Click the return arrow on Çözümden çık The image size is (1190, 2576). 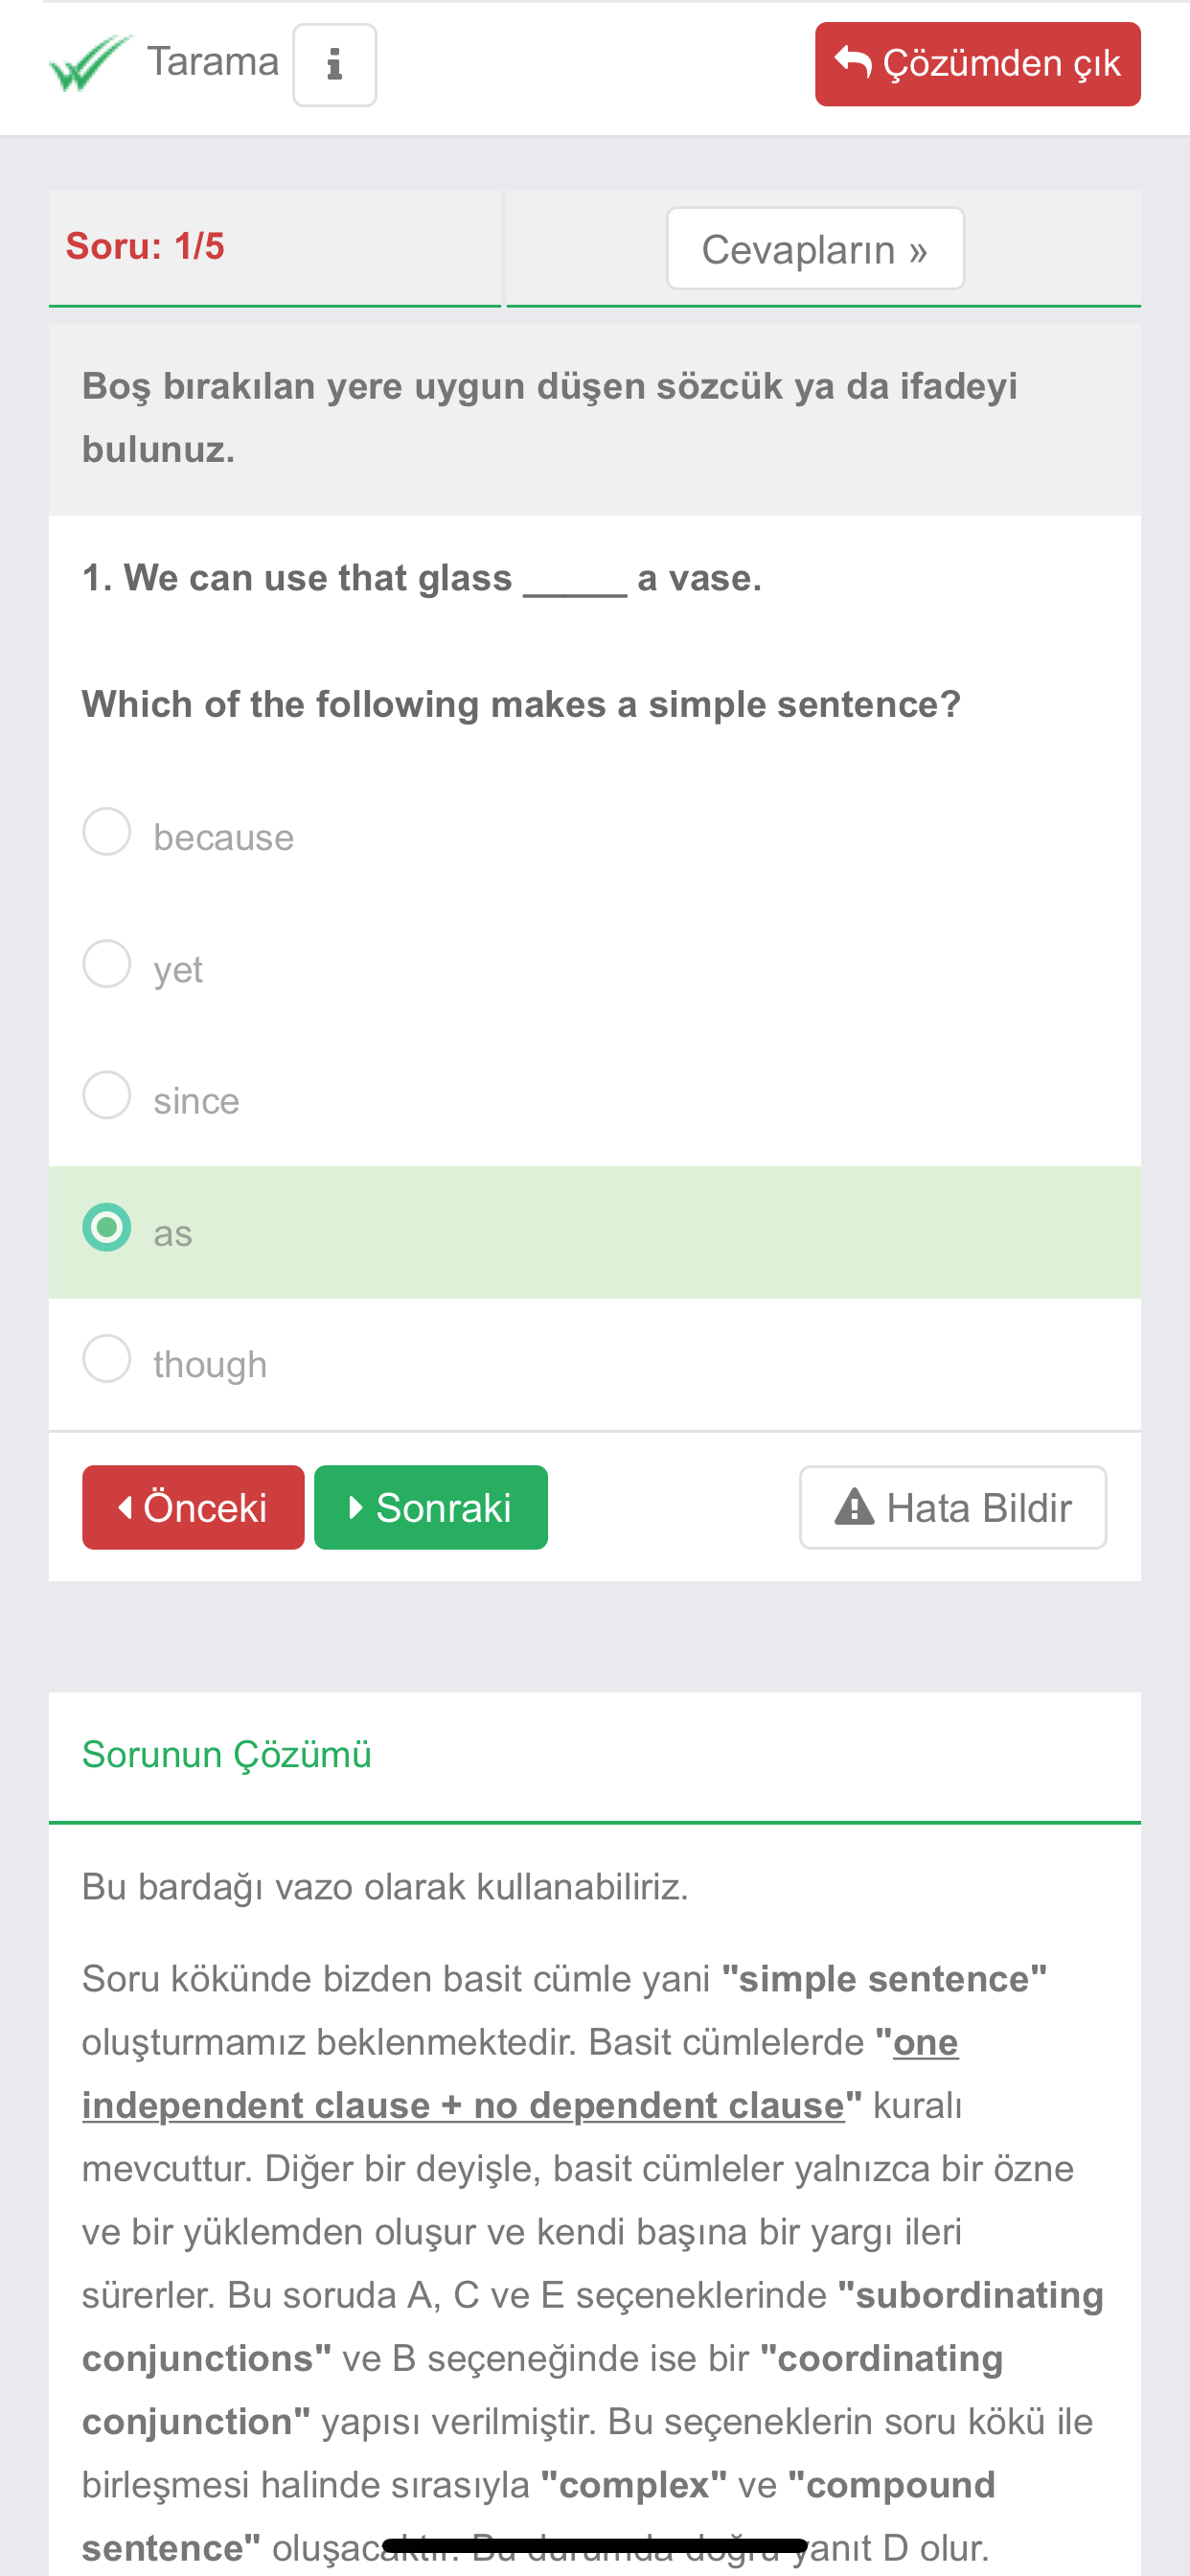coord(852,62)
